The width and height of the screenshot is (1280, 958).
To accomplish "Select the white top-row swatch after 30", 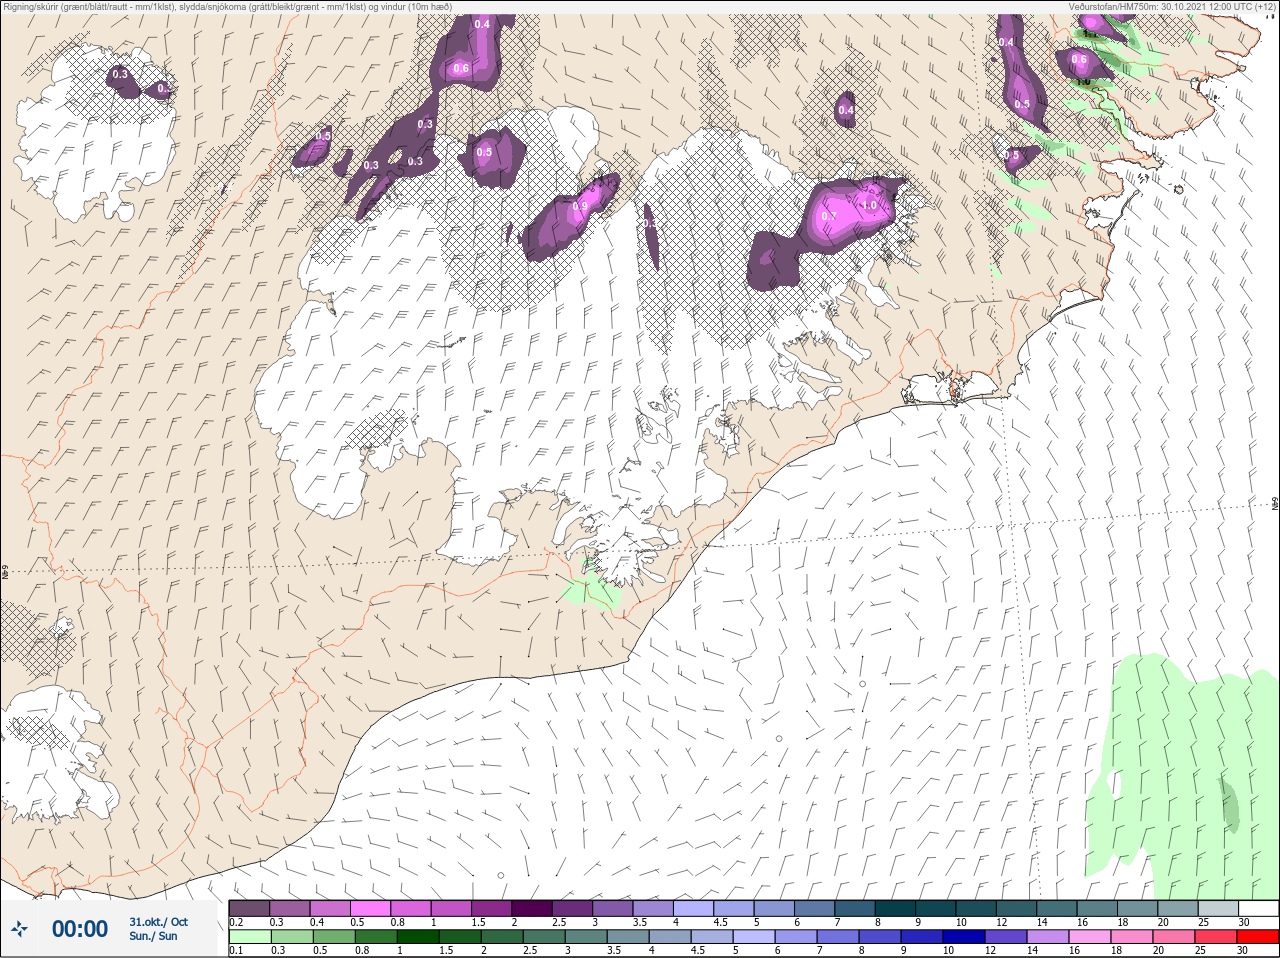I will [x=1259, y=908].
